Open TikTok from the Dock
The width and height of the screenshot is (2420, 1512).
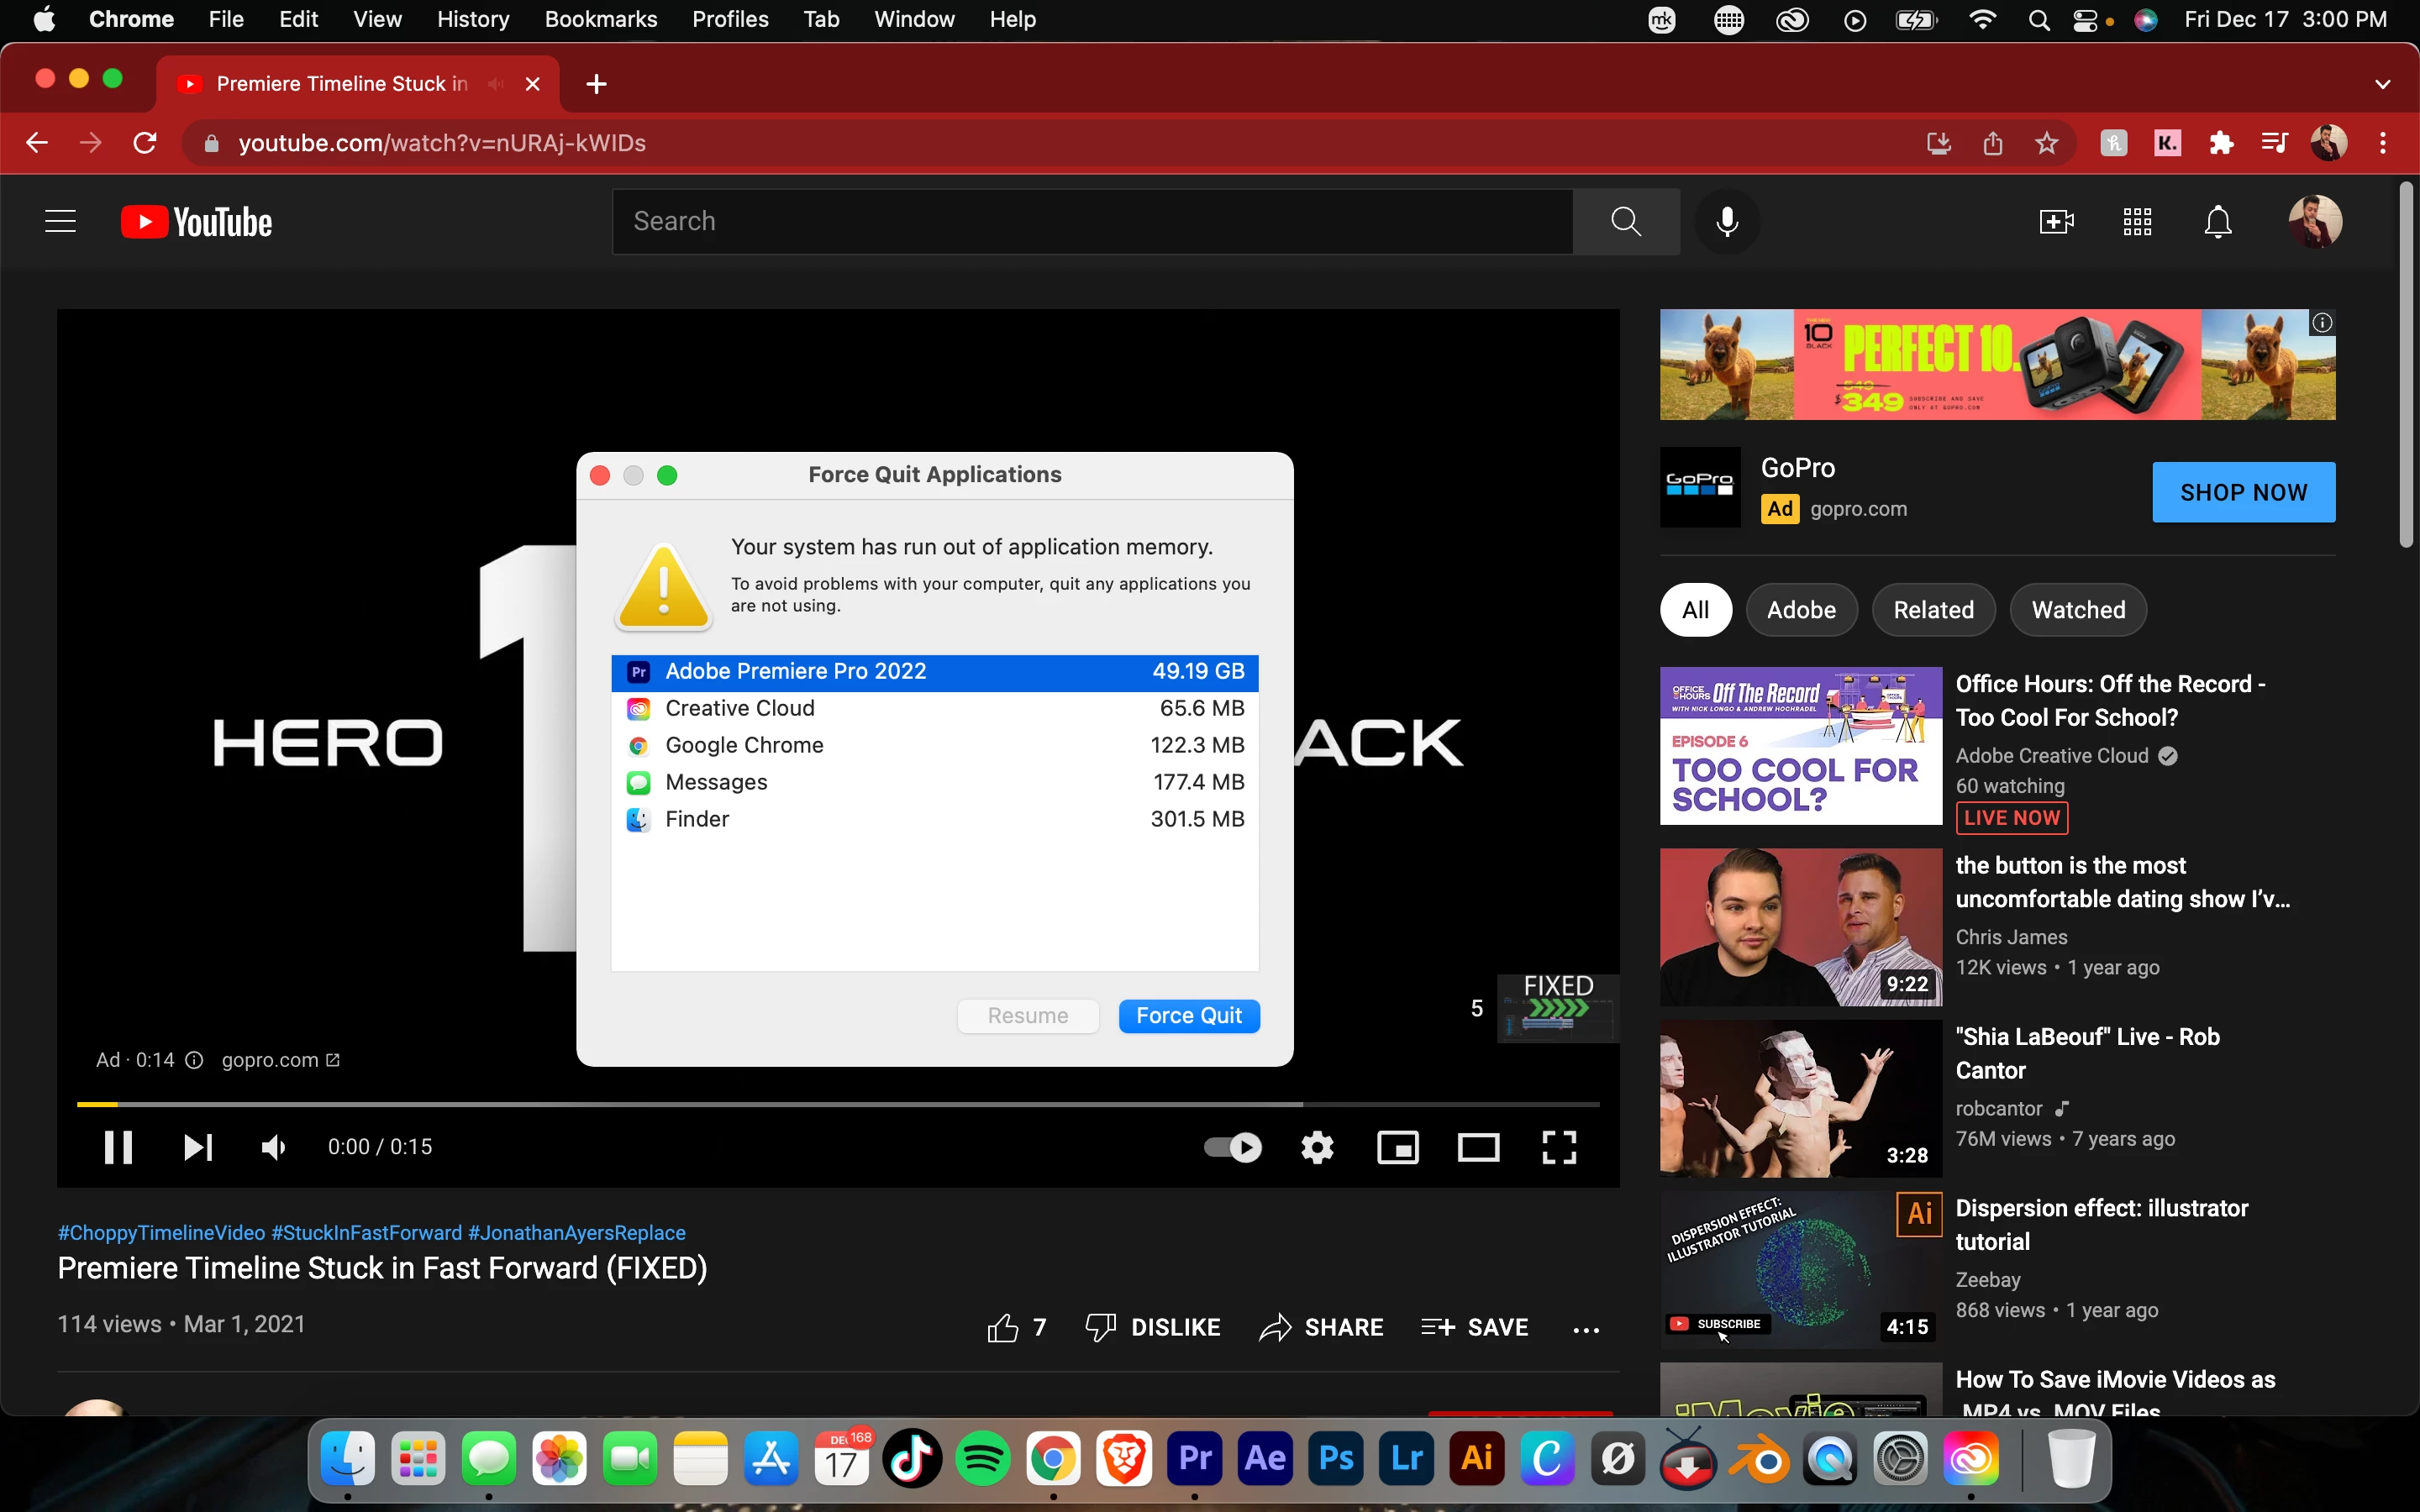pyautogui.click(x=912, y=1459)
